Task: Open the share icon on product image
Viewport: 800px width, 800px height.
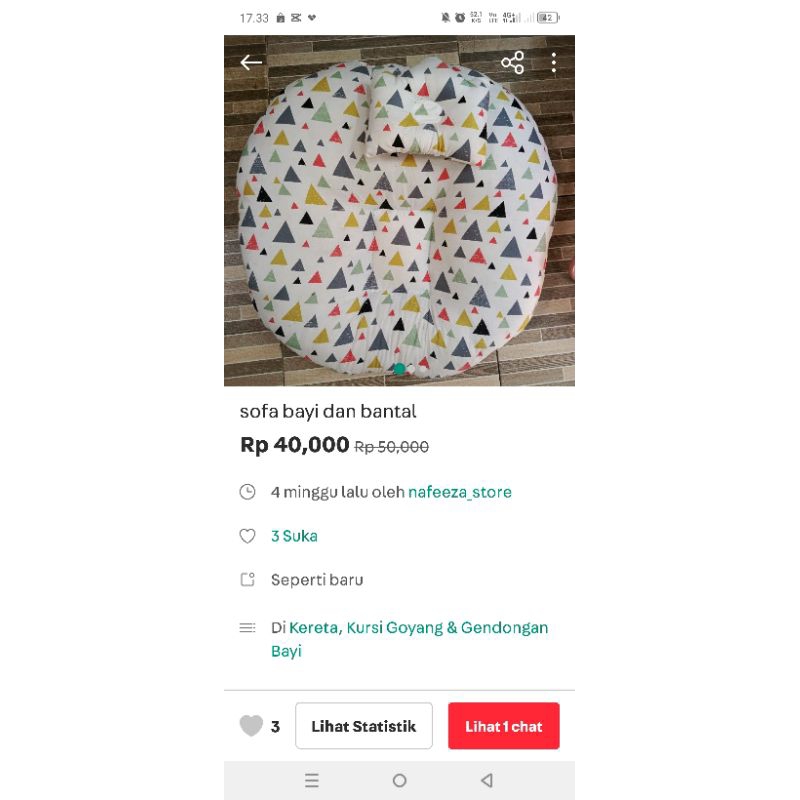Action: tap(512, 62)
